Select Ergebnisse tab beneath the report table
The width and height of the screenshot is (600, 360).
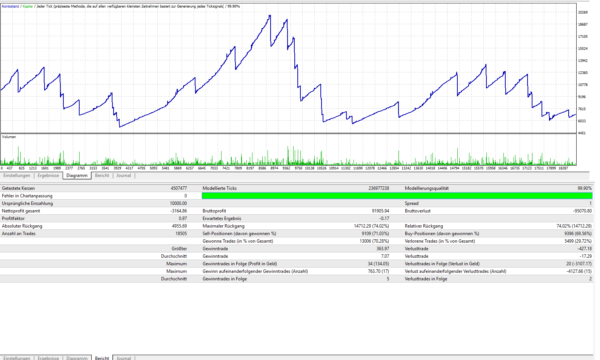[x=48, y=358]
